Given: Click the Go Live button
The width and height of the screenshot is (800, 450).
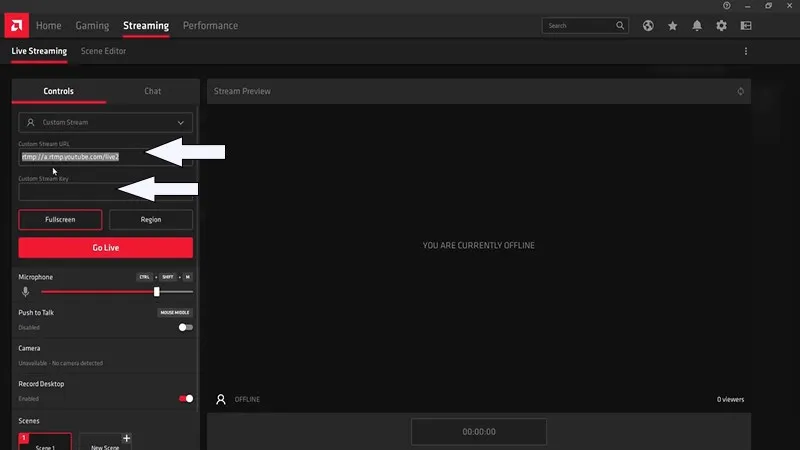Looking at the screenshot, I should tap(106, 247).
